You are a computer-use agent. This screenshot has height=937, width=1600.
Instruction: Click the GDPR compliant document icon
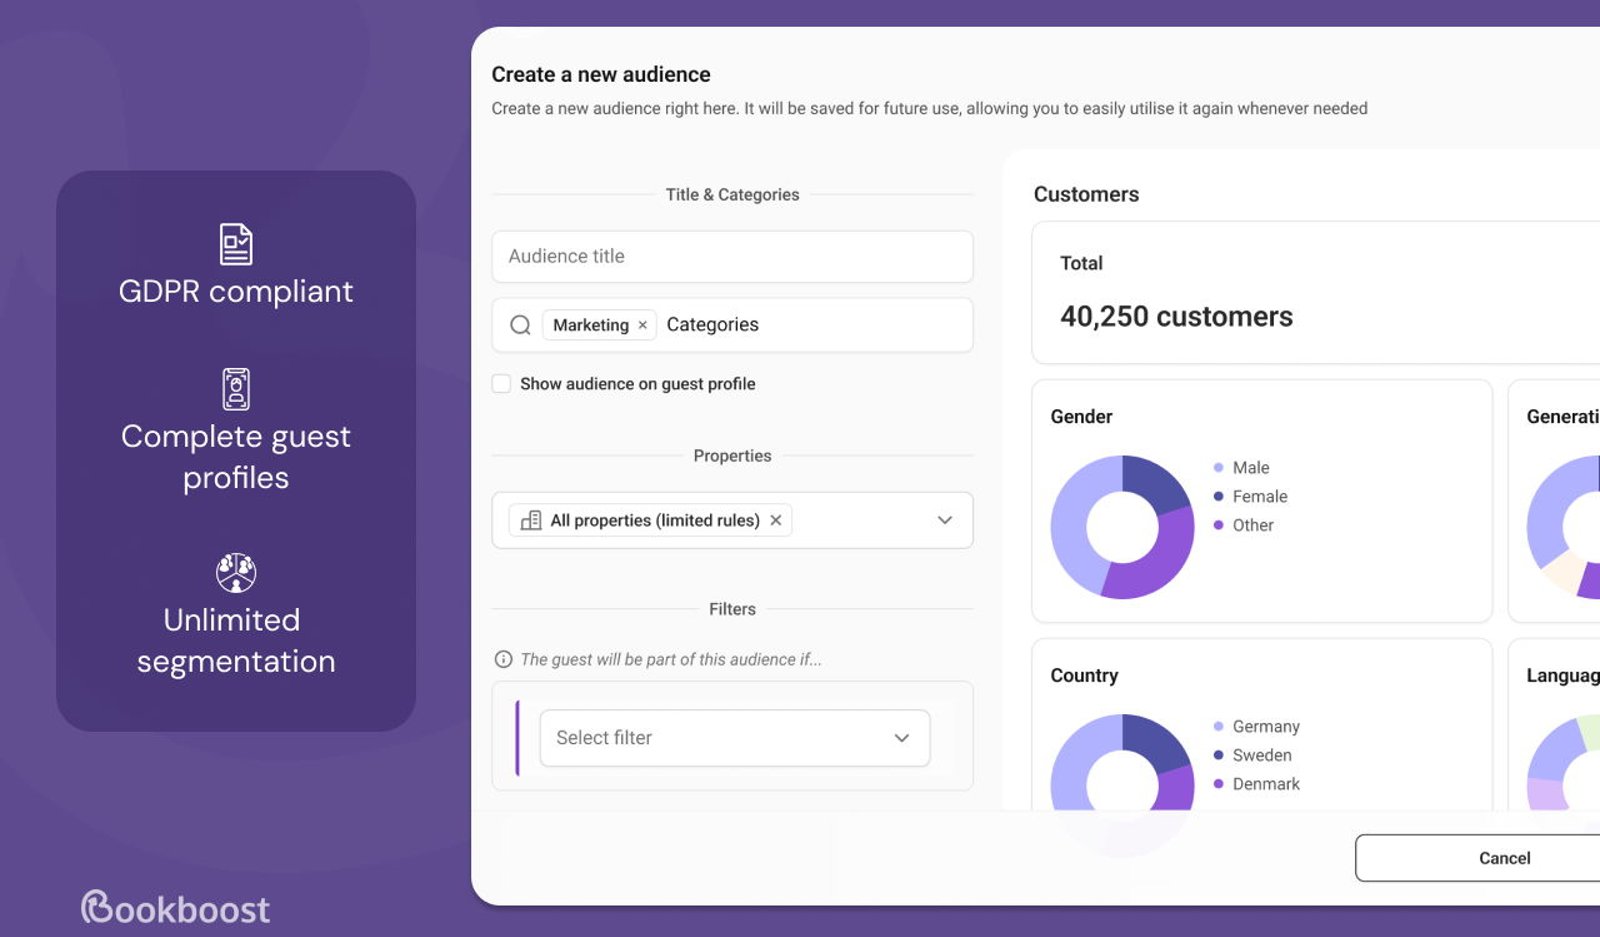pyautogui.click(x=236, y=244)
